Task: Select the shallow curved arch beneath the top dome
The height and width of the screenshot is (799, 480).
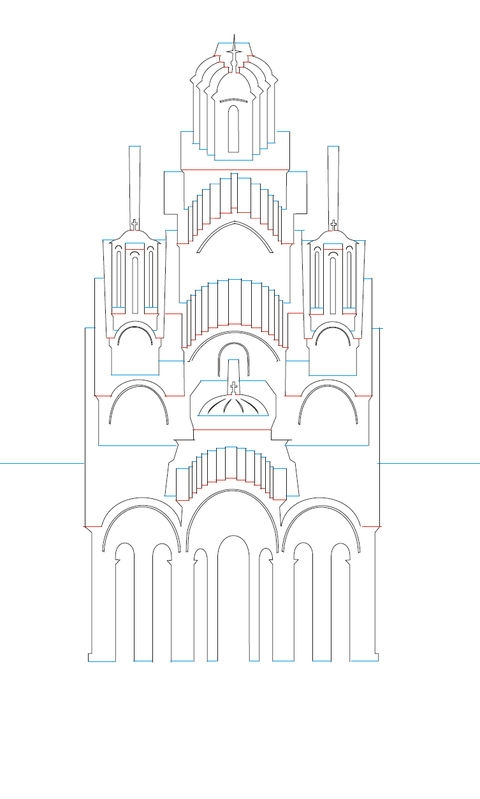Action: 235,236
